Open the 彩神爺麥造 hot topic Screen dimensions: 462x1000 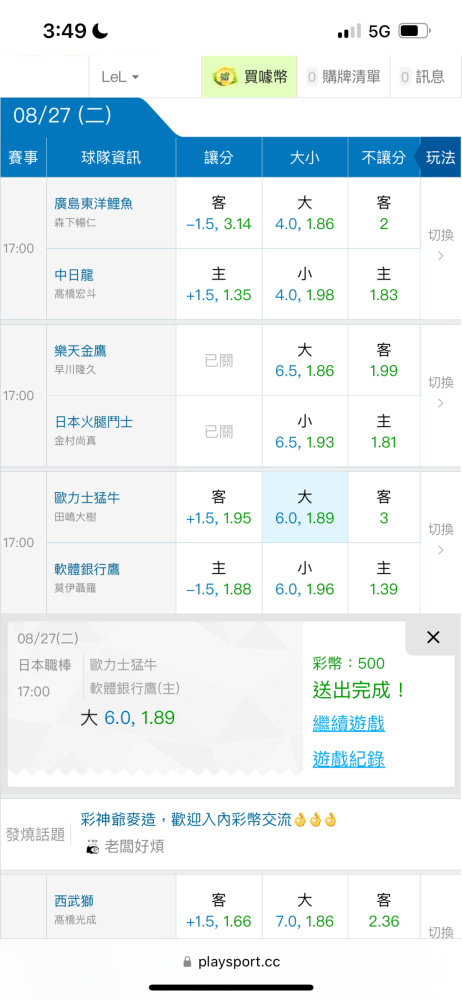(x=208, y=820)
